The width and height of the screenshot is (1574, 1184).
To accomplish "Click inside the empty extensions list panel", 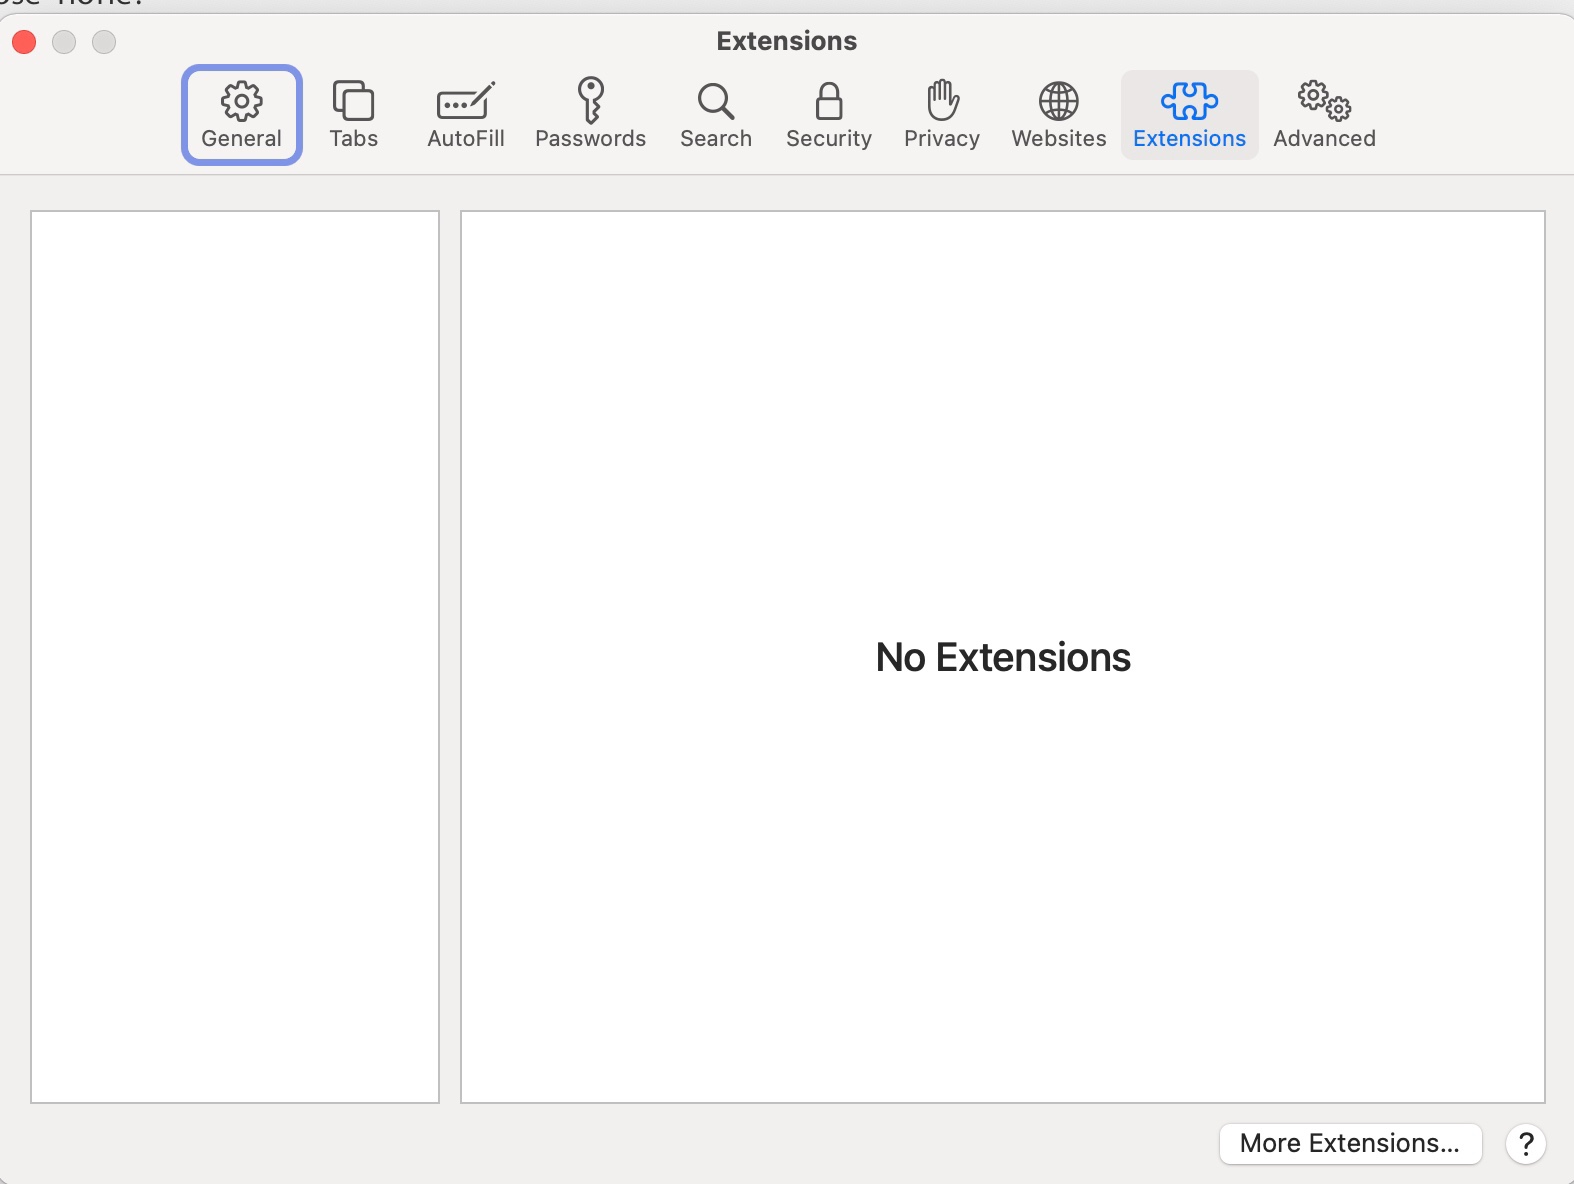I will (235, 656).
